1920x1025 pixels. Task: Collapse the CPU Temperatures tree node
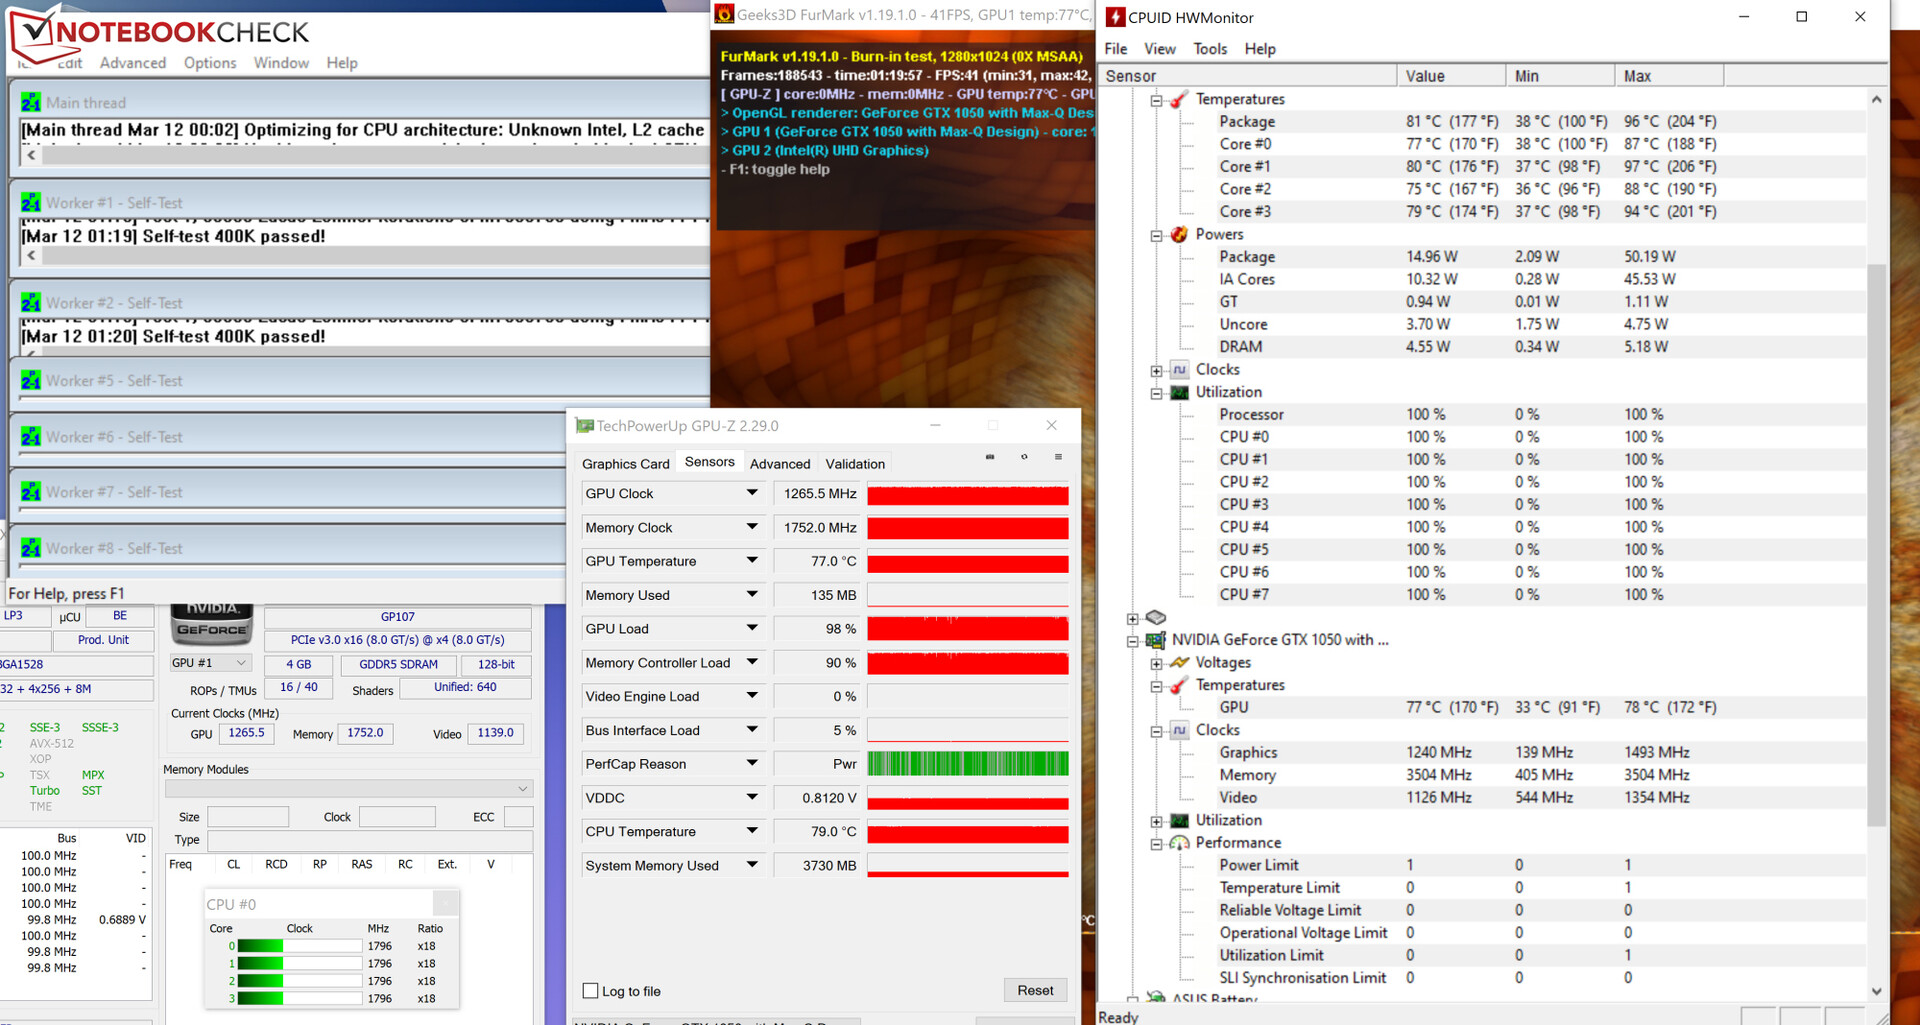[1156, 100]
